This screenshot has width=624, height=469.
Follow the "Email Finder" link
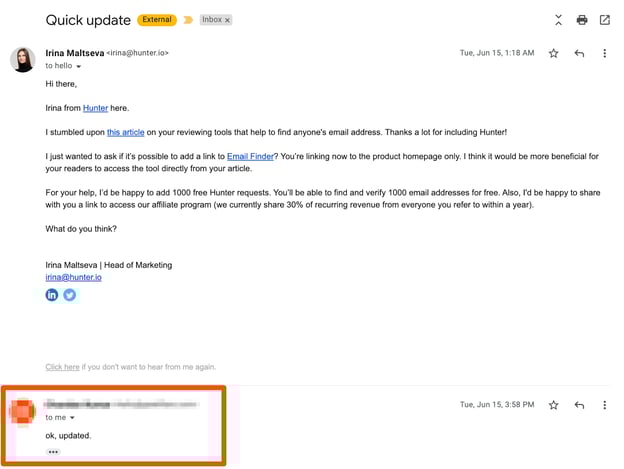251,156
